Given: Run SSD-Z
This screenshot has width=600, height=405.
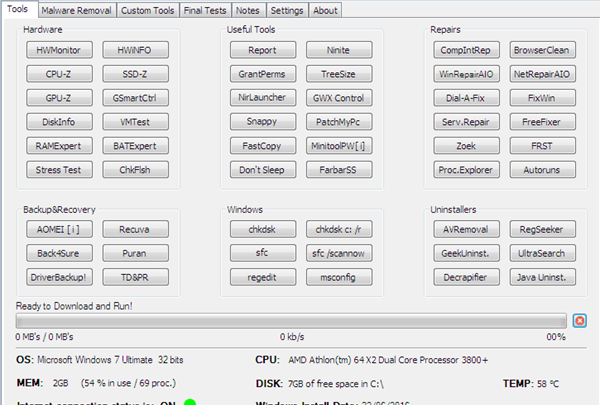Looking at the screenshot, I should click(x=135, y=74).
